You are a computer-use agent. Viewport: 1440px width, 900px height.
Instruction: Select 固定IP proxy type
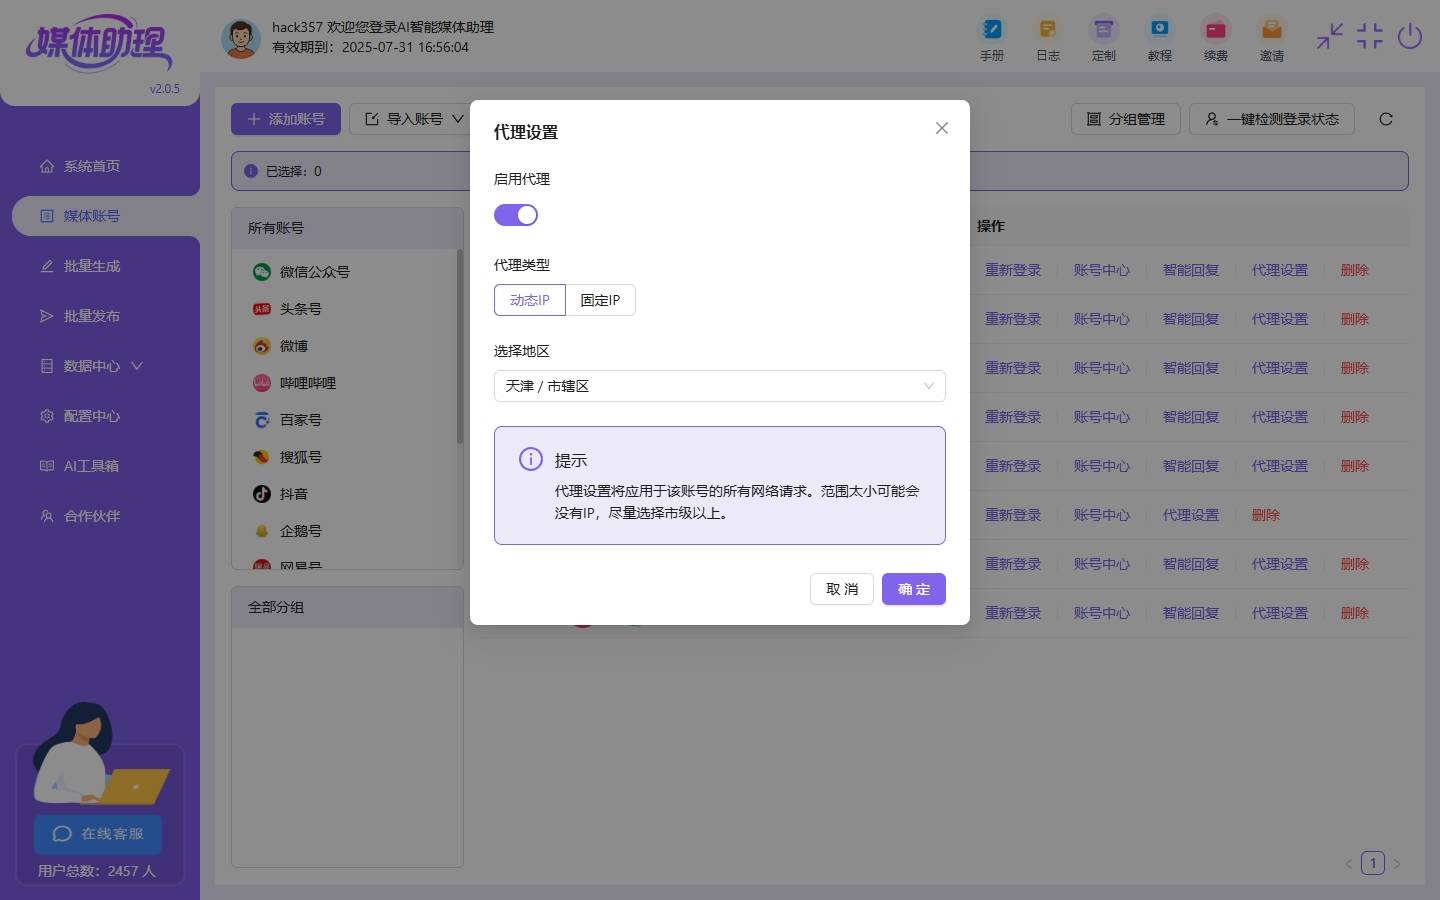coord(600,300)
